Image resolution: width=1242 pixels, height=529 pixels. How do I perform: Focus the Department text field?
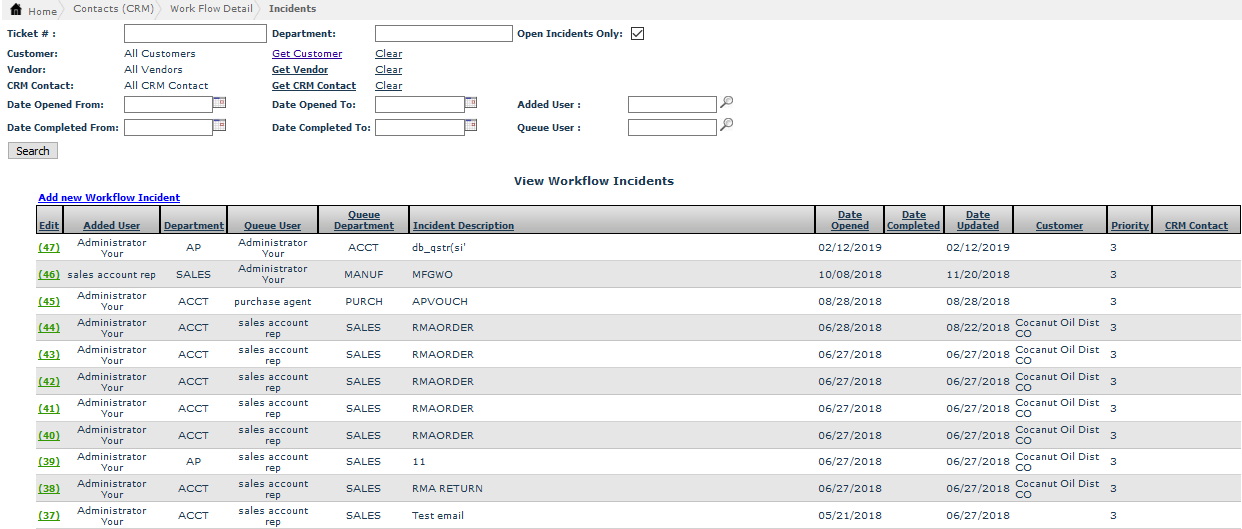443,34
